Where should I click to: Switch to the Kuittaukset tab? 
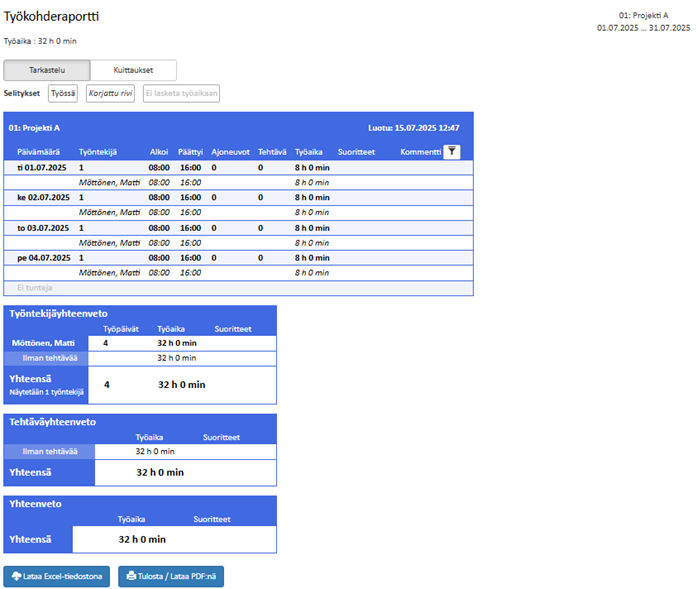(x=133, y=70)
